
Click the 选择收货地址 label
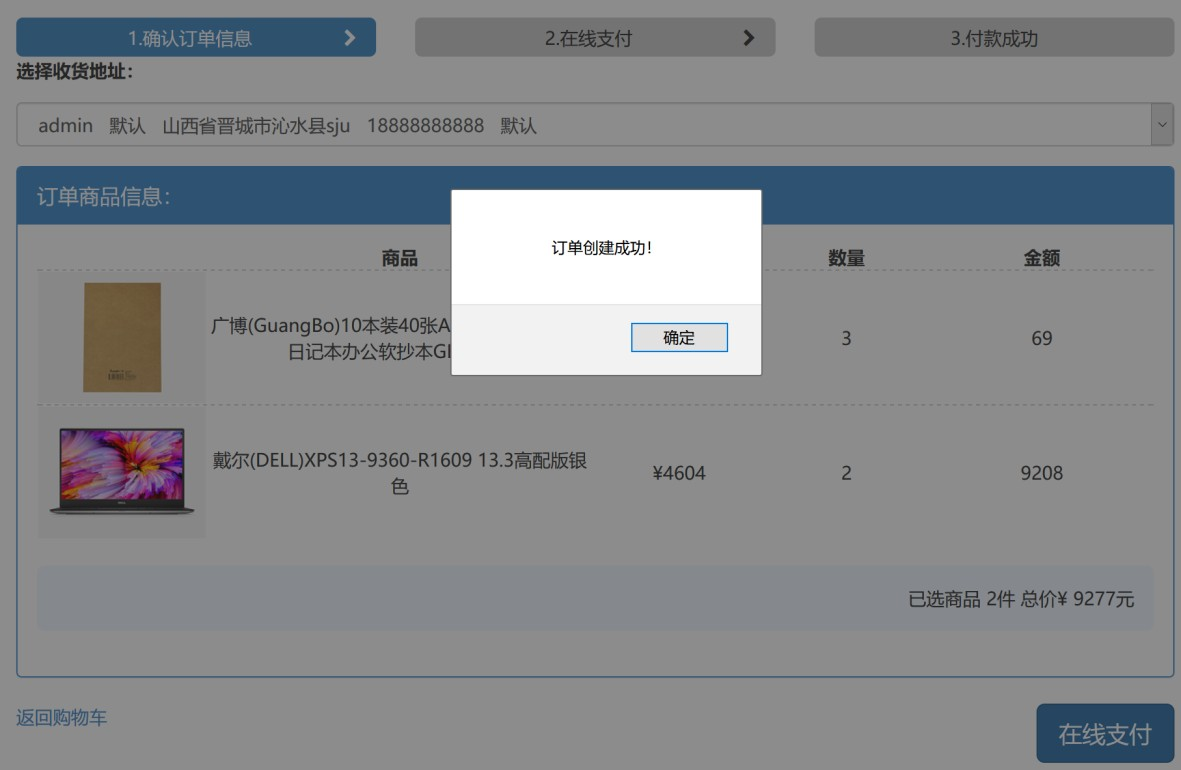[x=75, y=72]
